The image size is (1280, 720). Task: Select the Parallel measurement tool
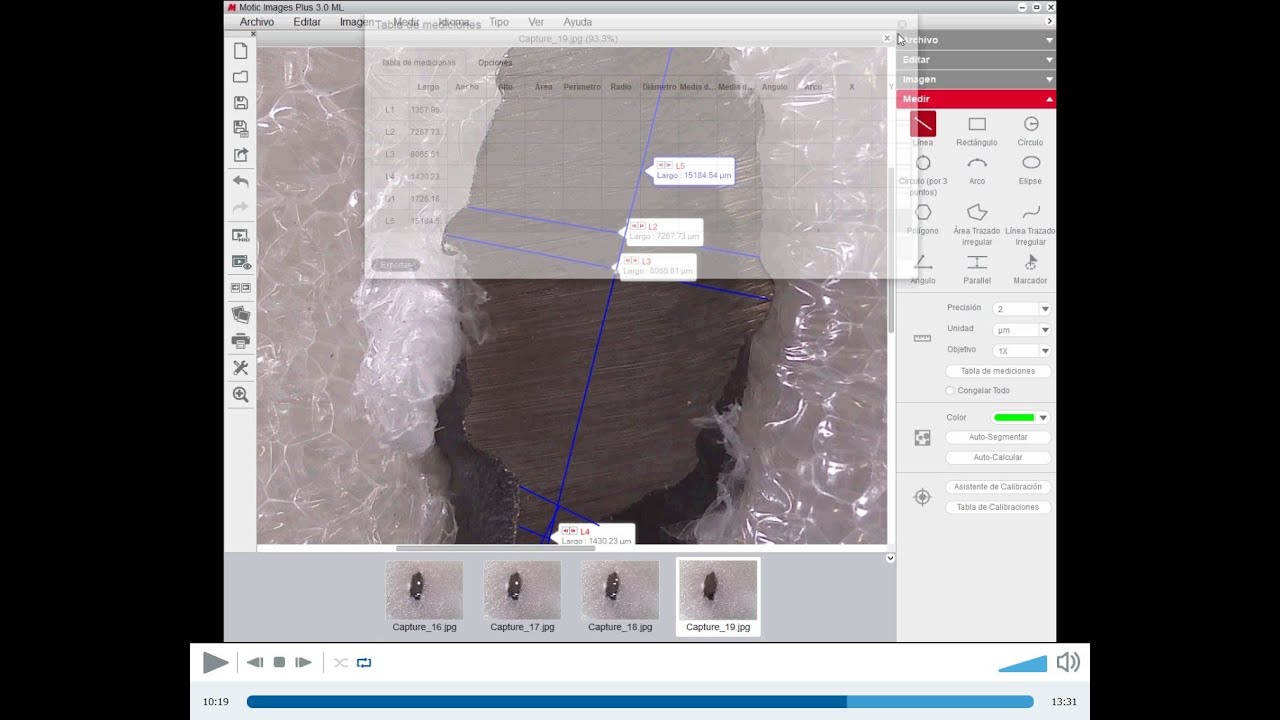point(977,262)
